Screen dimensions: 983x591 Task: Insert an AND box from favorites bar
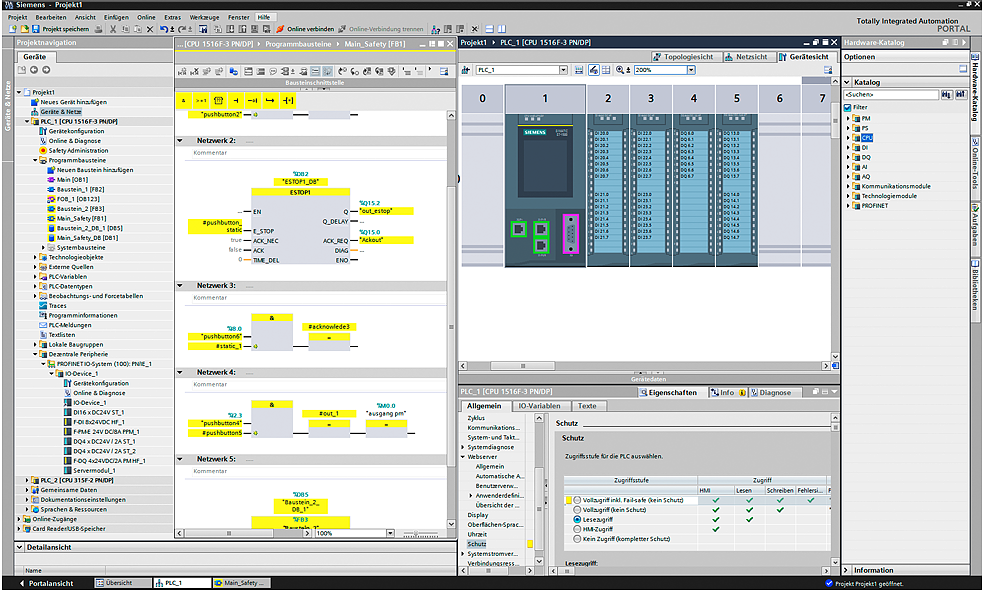(183, 100)
